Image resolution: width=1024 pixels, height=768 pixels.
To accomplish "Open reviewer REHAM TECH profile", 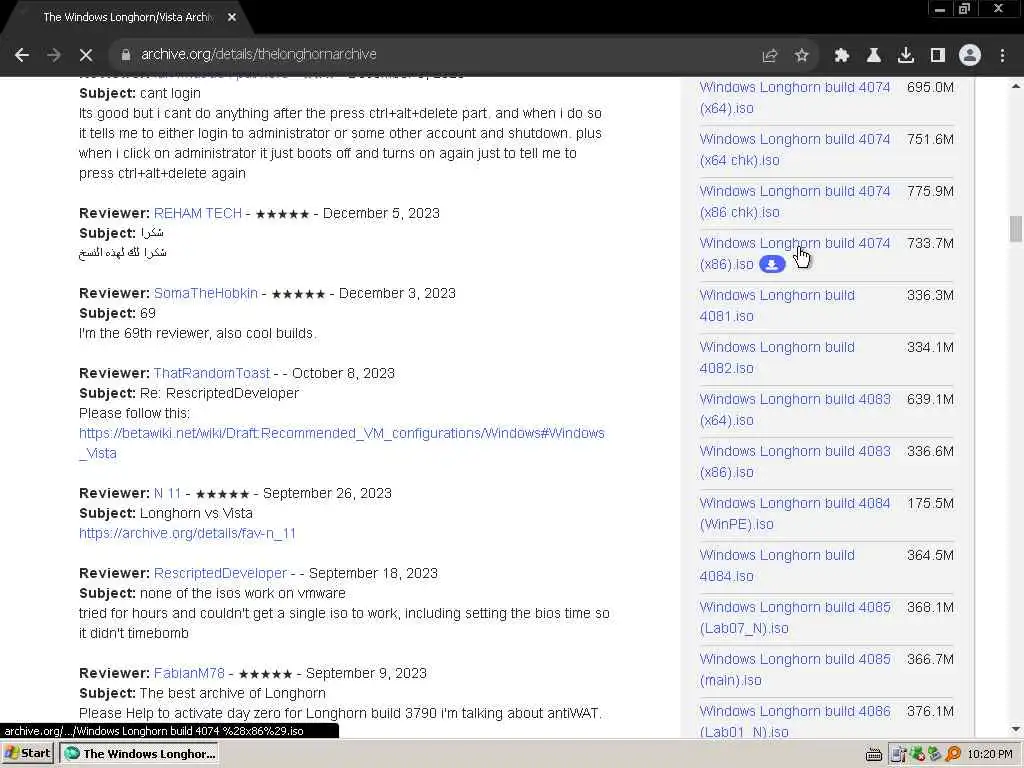I will 198,214.
